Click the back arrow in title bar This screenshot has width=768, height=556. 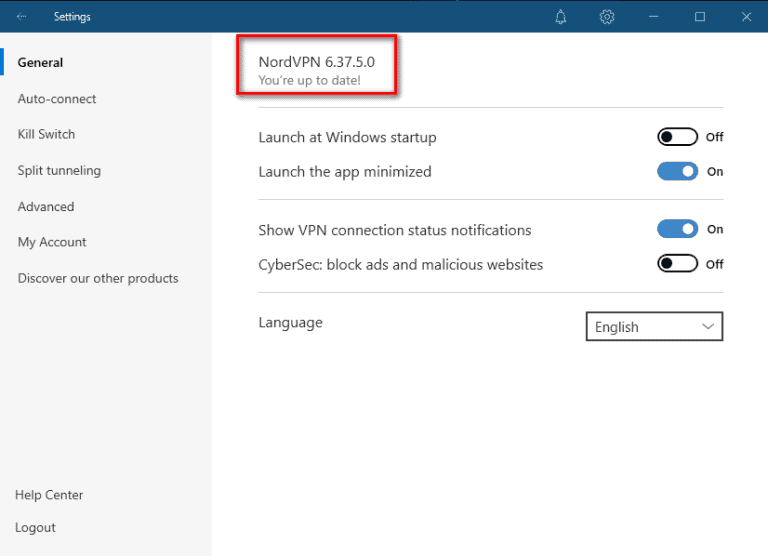22,17
